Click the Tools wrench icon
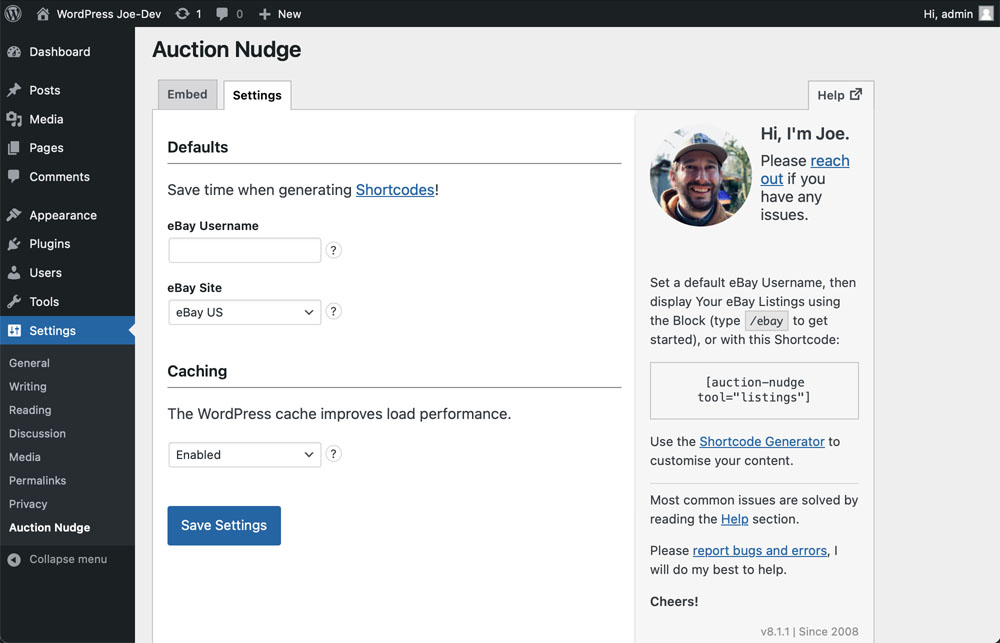Viewport: 1000px width, 643px height. (x=14, y=302)
